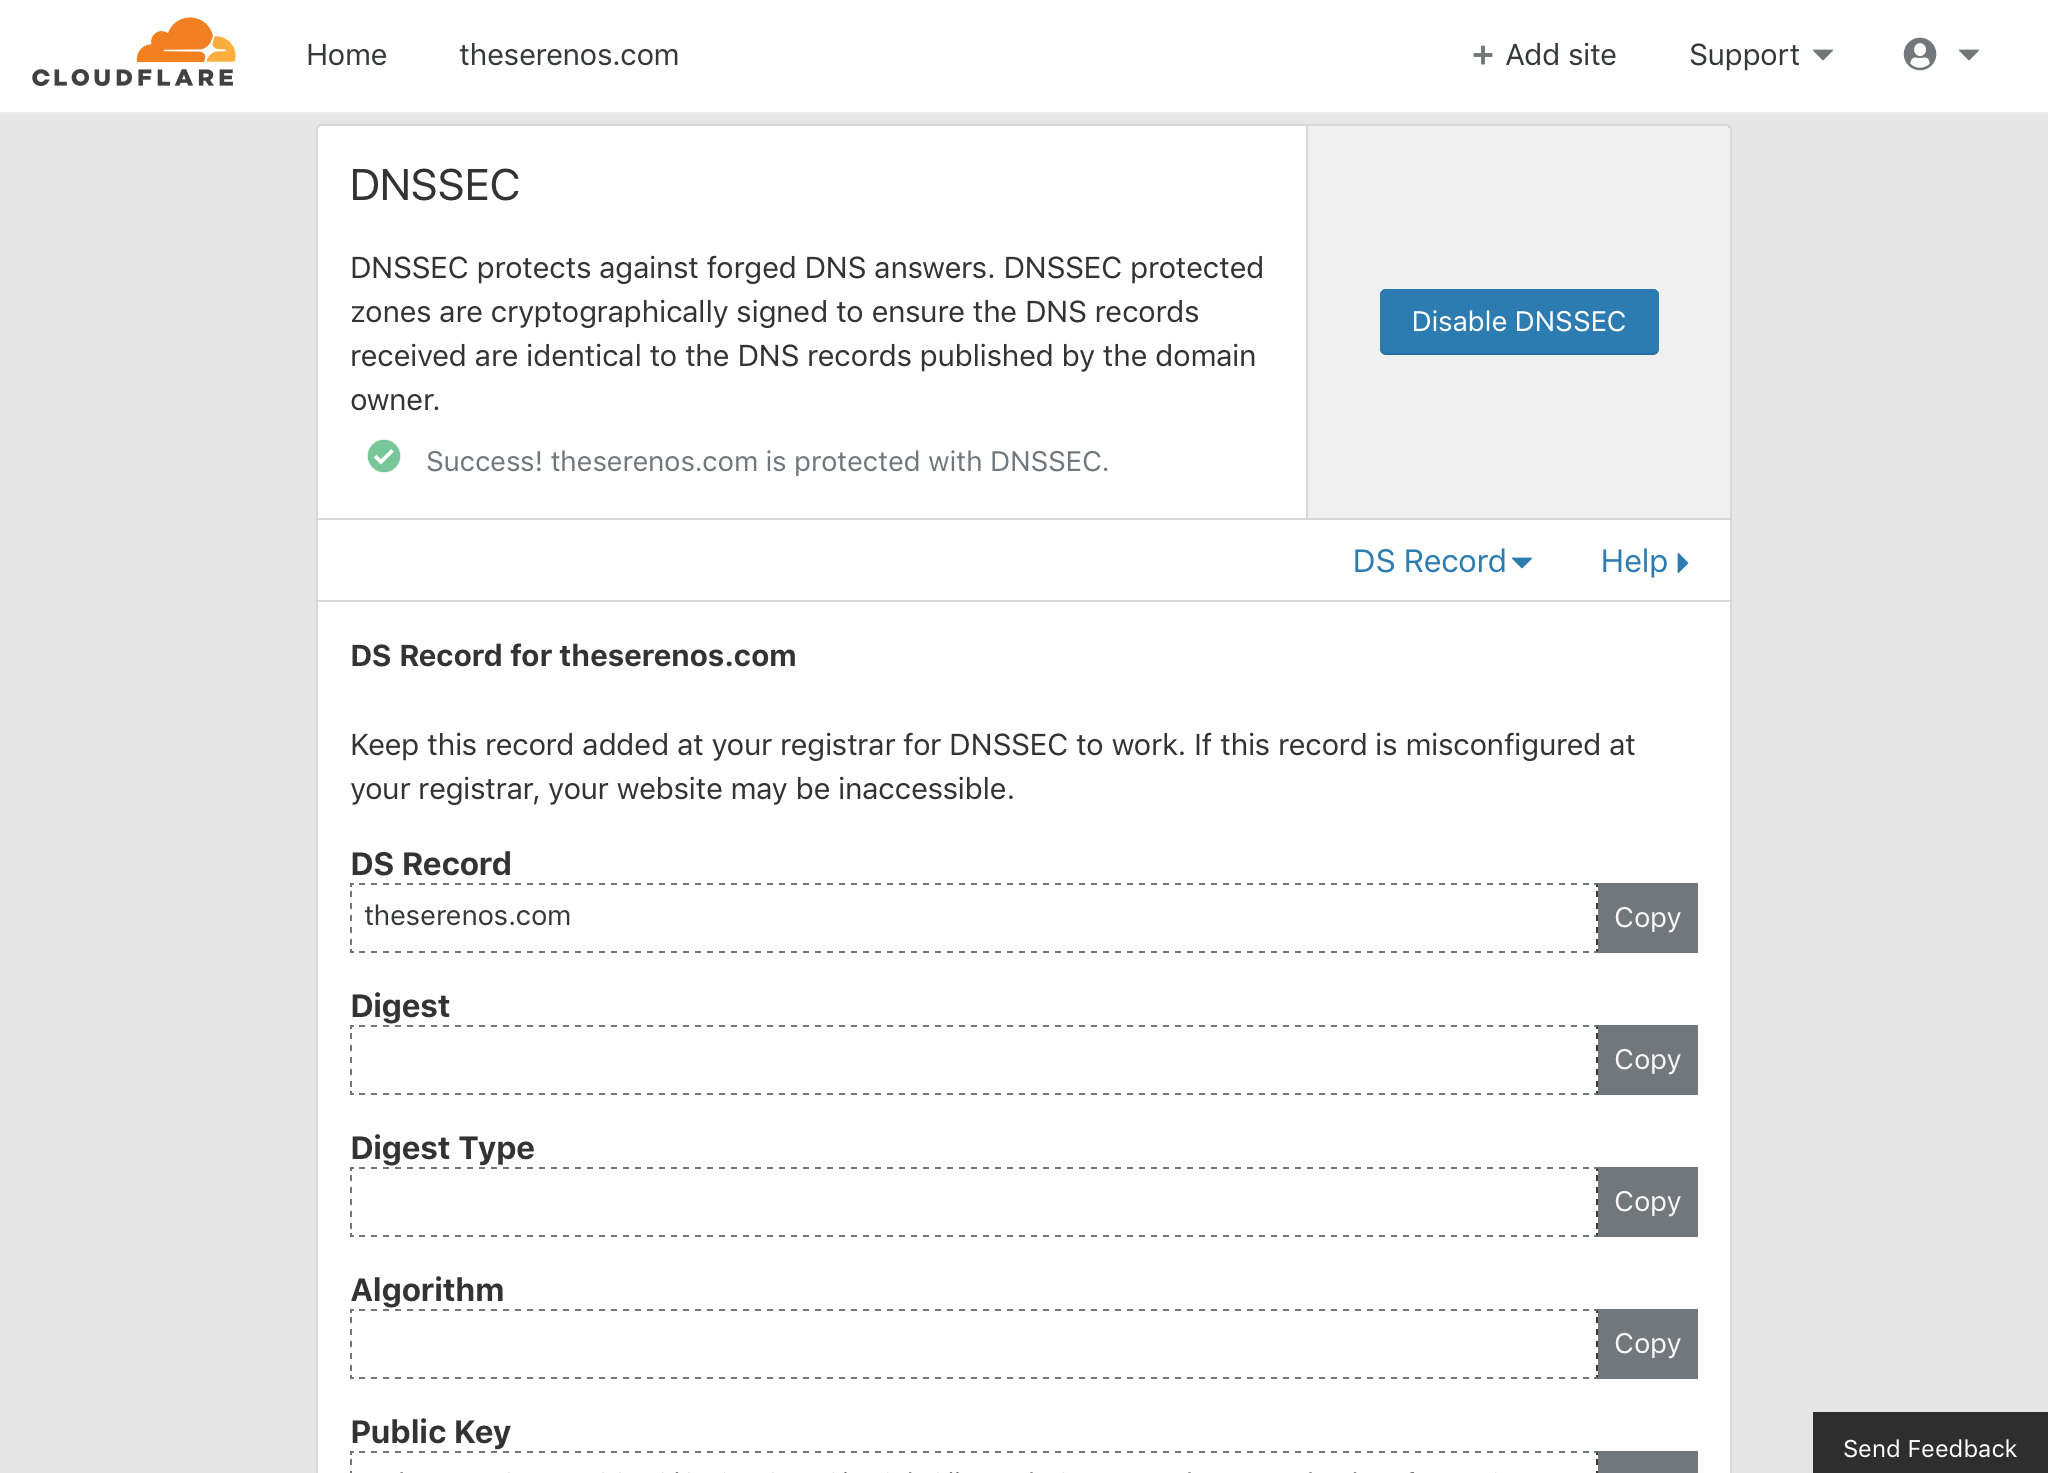Copy the Digest Type value
This screenshot has width=2048, height=1473.
pyautogui.click(x=1647, y=1202)
